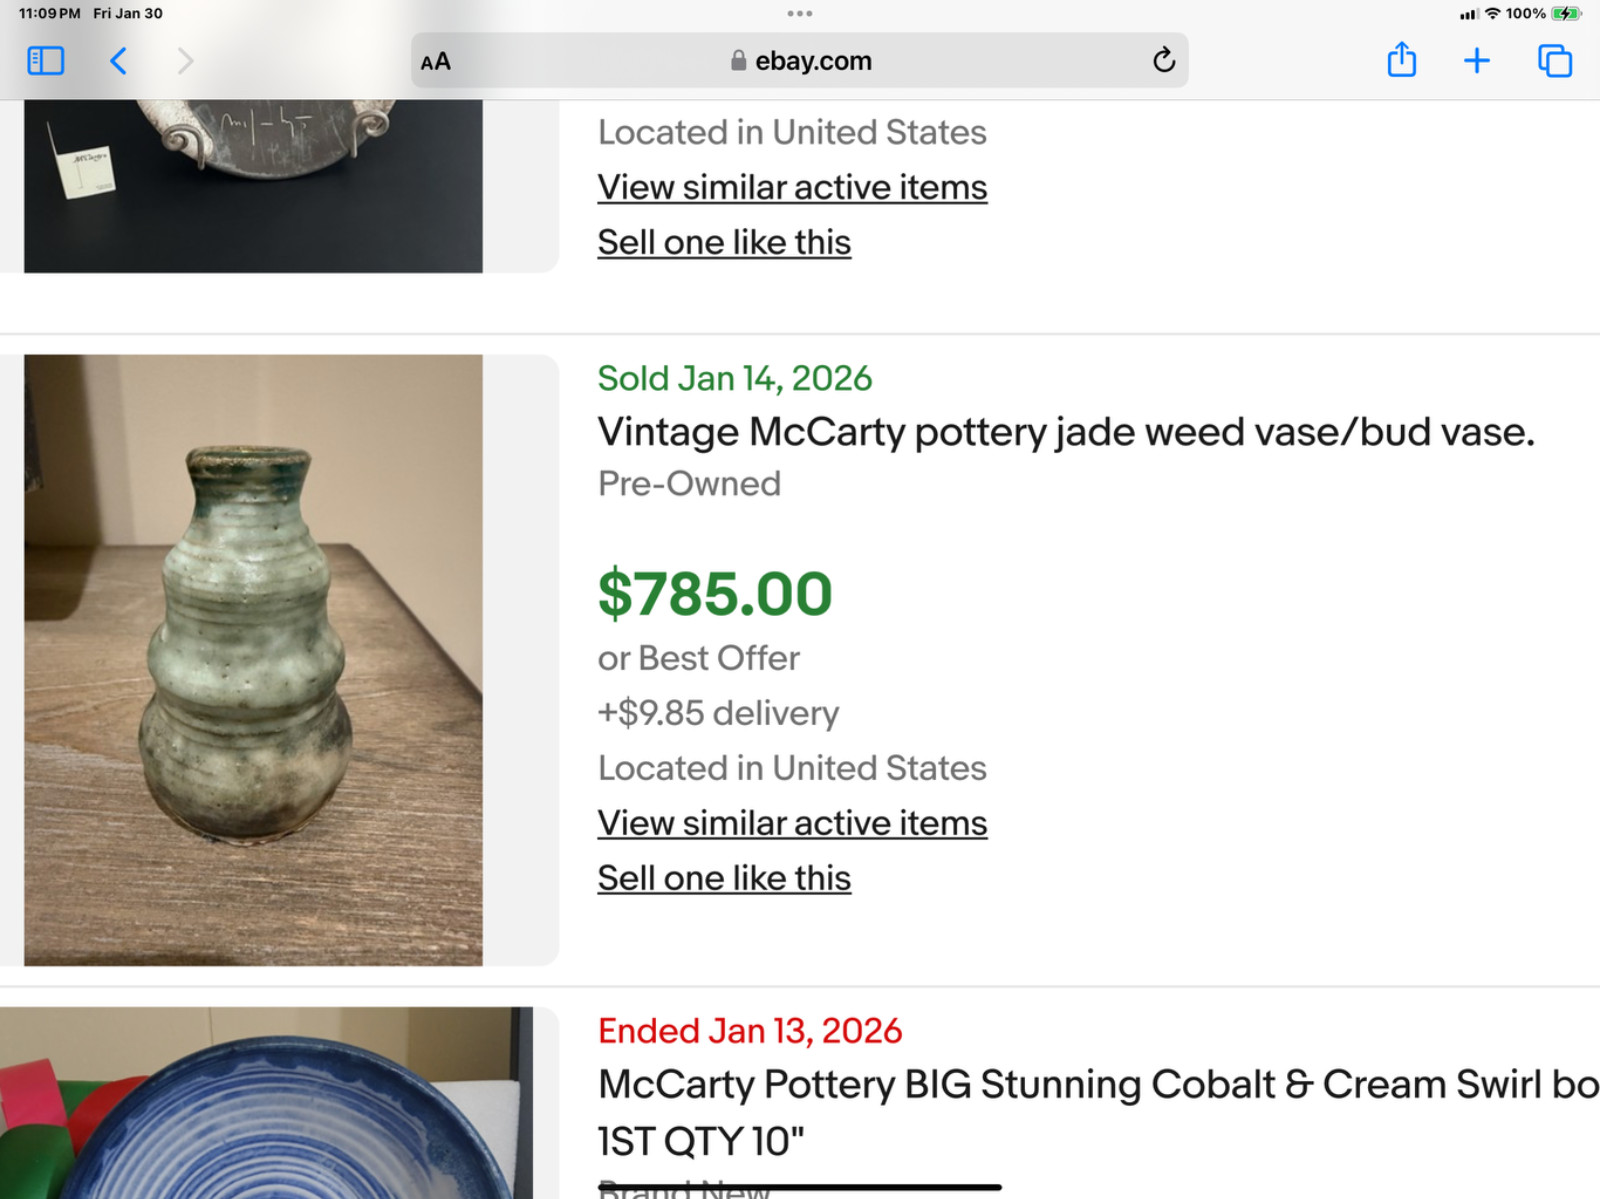Open the Share sheet
The width and height of the screenshot is (1600, 1199).
pos(1401,61)
